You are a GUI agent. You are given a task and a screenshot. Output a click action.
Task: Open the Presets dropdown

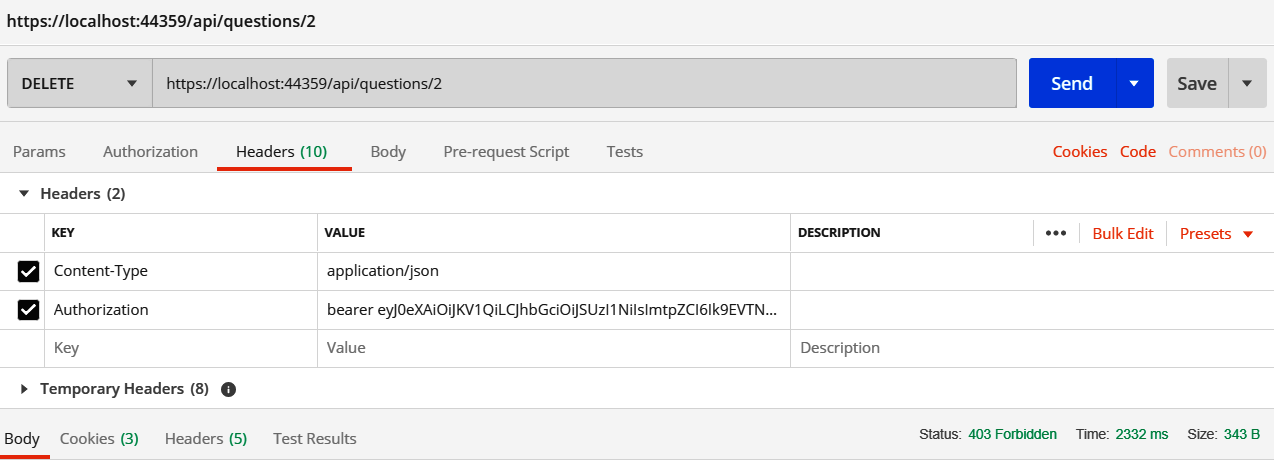tap(1216, 233)
